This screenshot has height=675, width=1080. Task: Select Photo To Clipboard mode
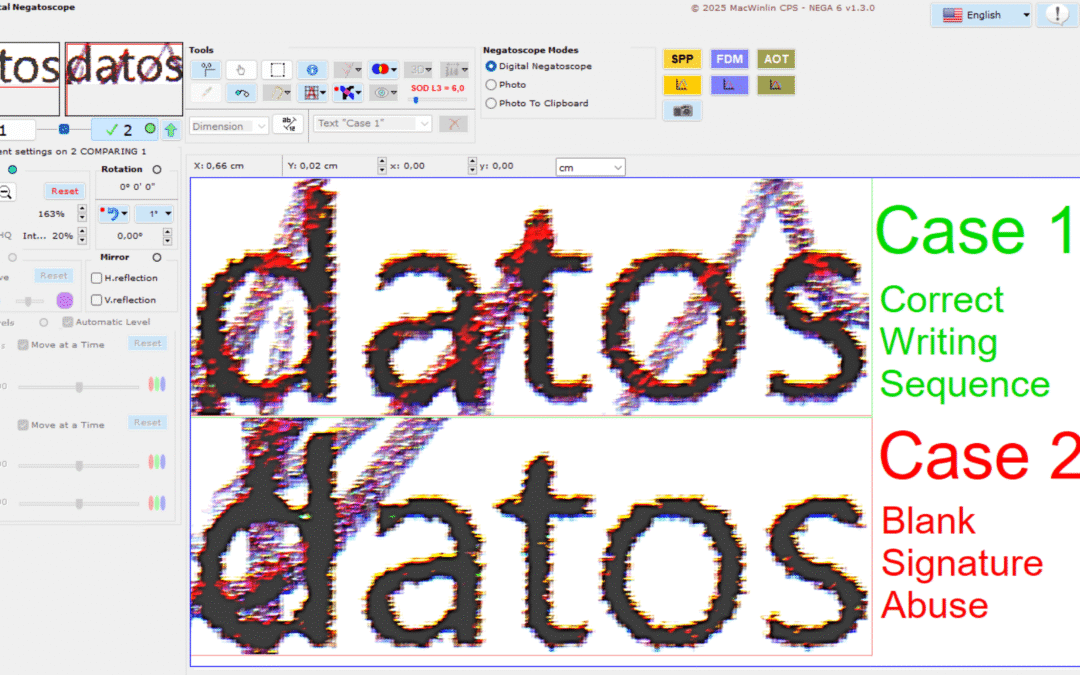pyautogui.click(x=490, y=103)
